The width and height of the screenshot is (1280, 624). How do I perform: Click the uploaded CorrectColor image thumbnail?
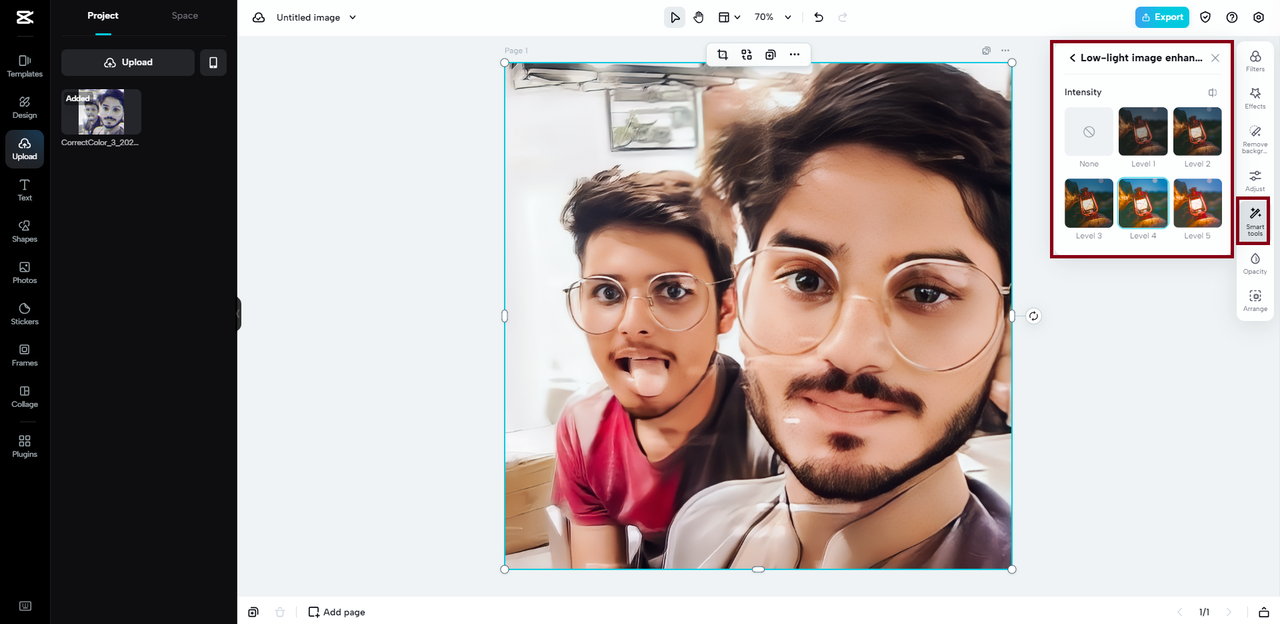point(101,112)
